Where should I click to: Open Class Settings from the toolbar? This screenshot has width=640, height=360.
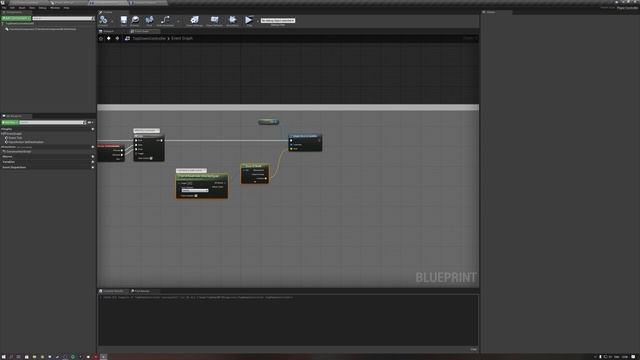pyautogui.click(x=195, y=20)
